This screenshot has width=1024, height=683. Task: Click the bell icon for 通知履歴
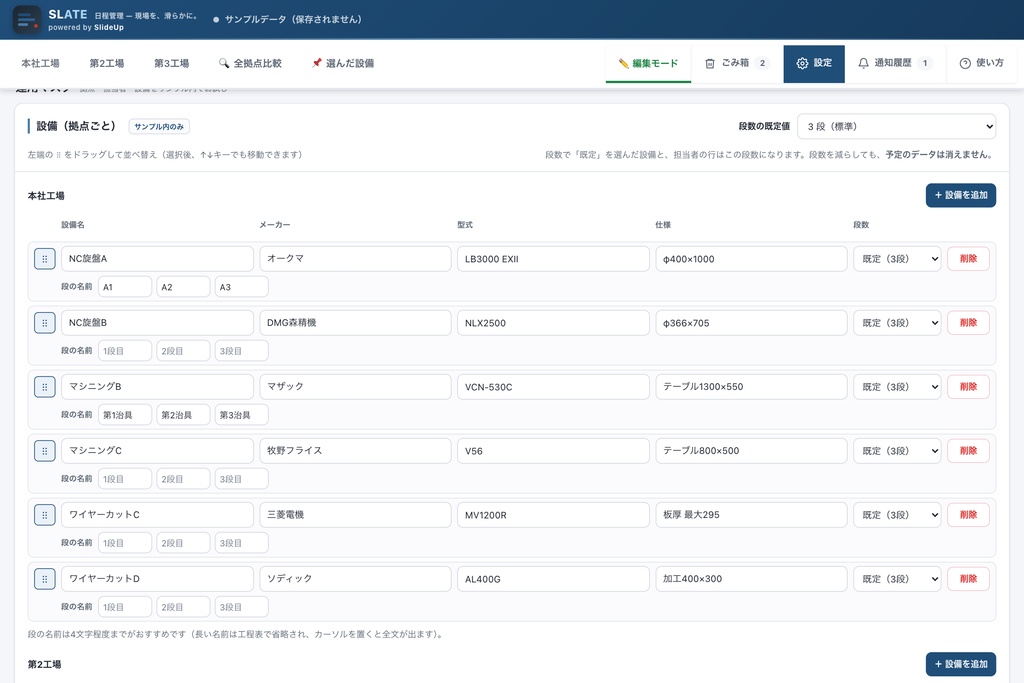863,63
